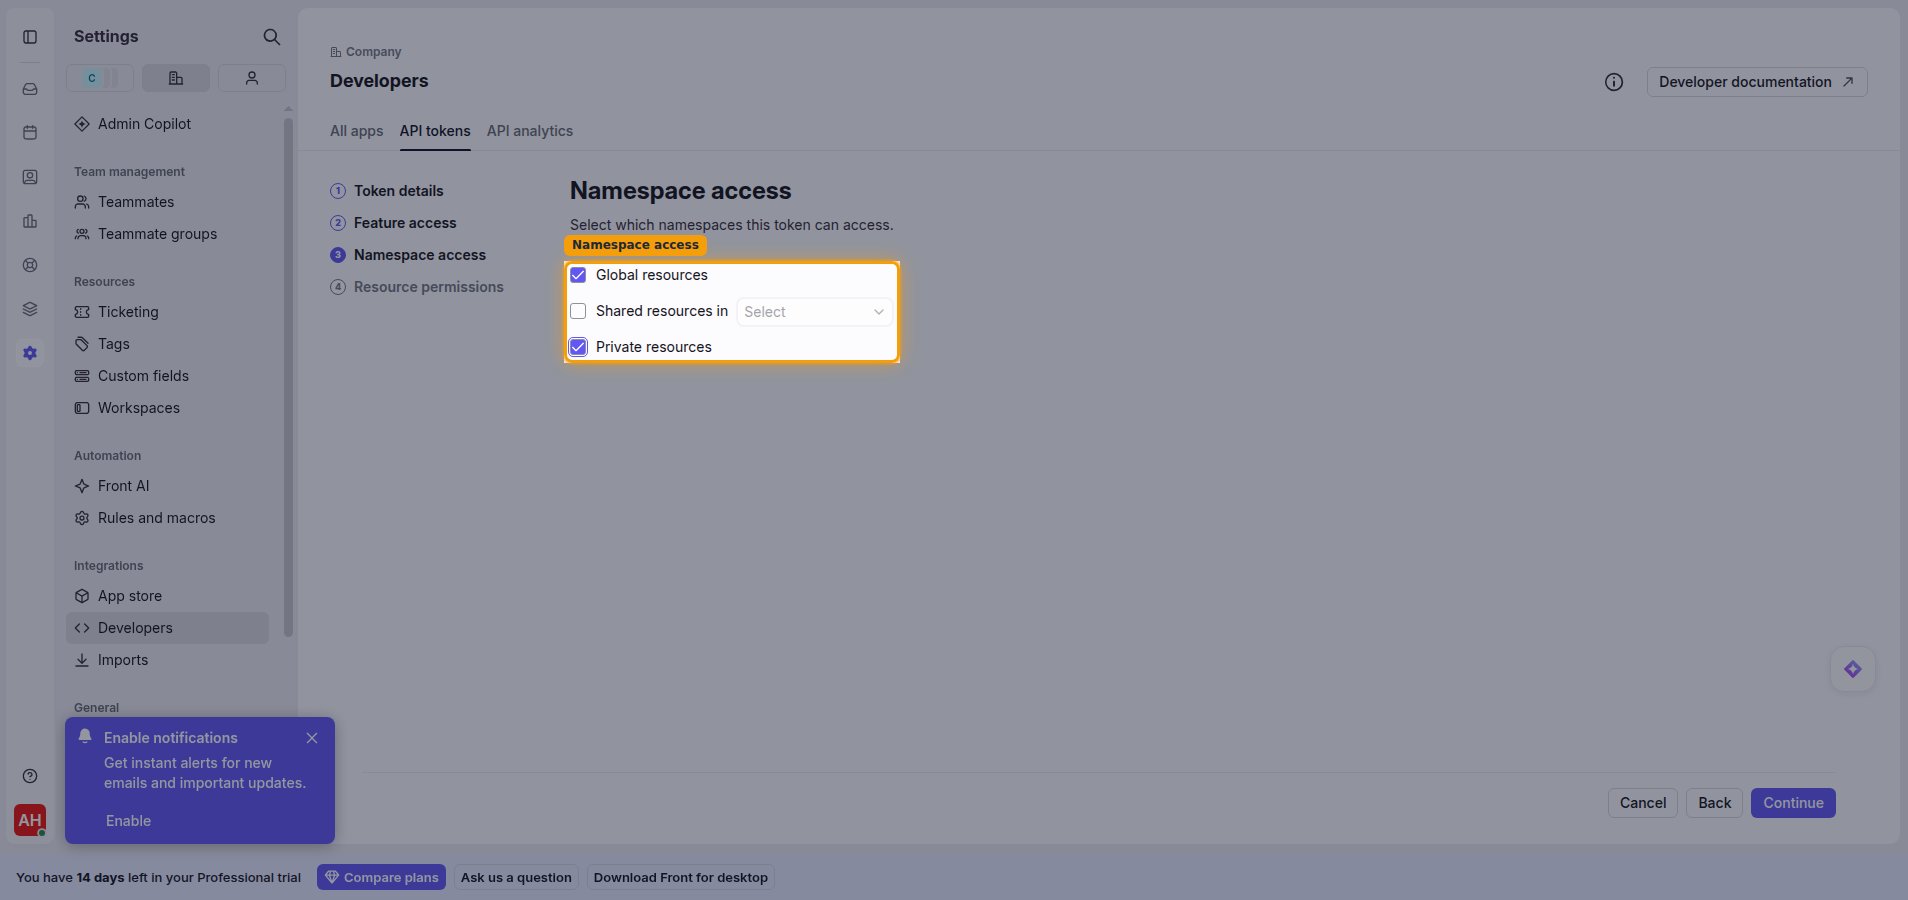This screenshot has height=900, width=1908.
Task: Open Teammate groups settings
Action: click(x=167, y=234)
